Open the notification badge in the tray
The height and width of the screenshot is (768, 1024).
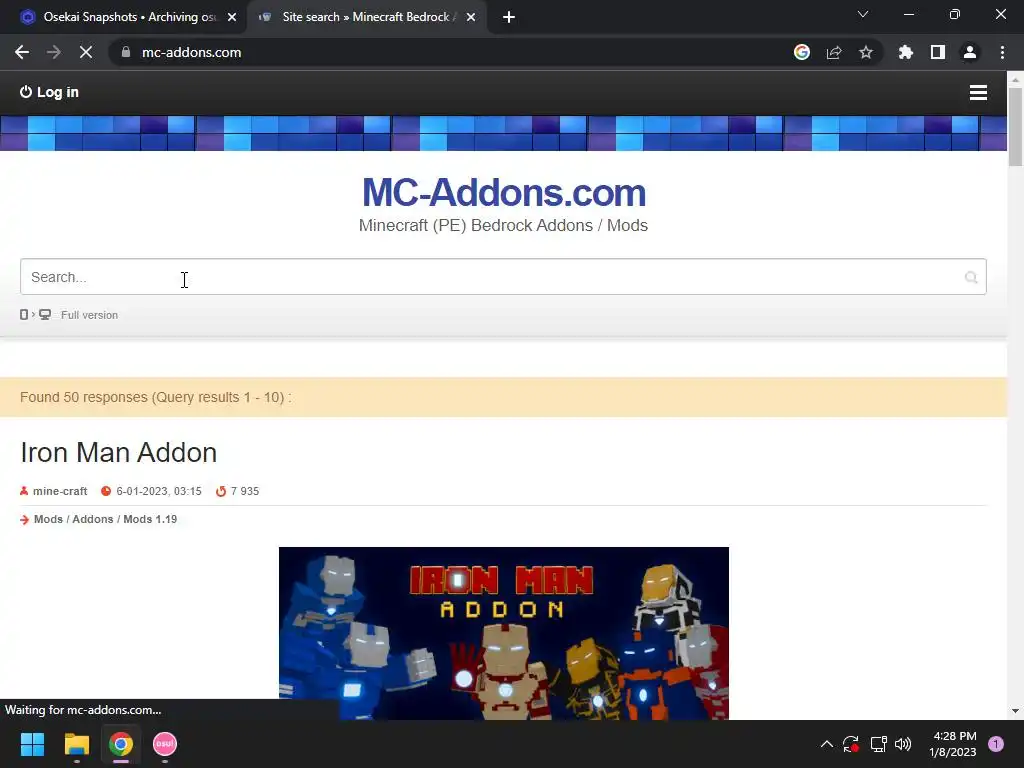(996, 744)
